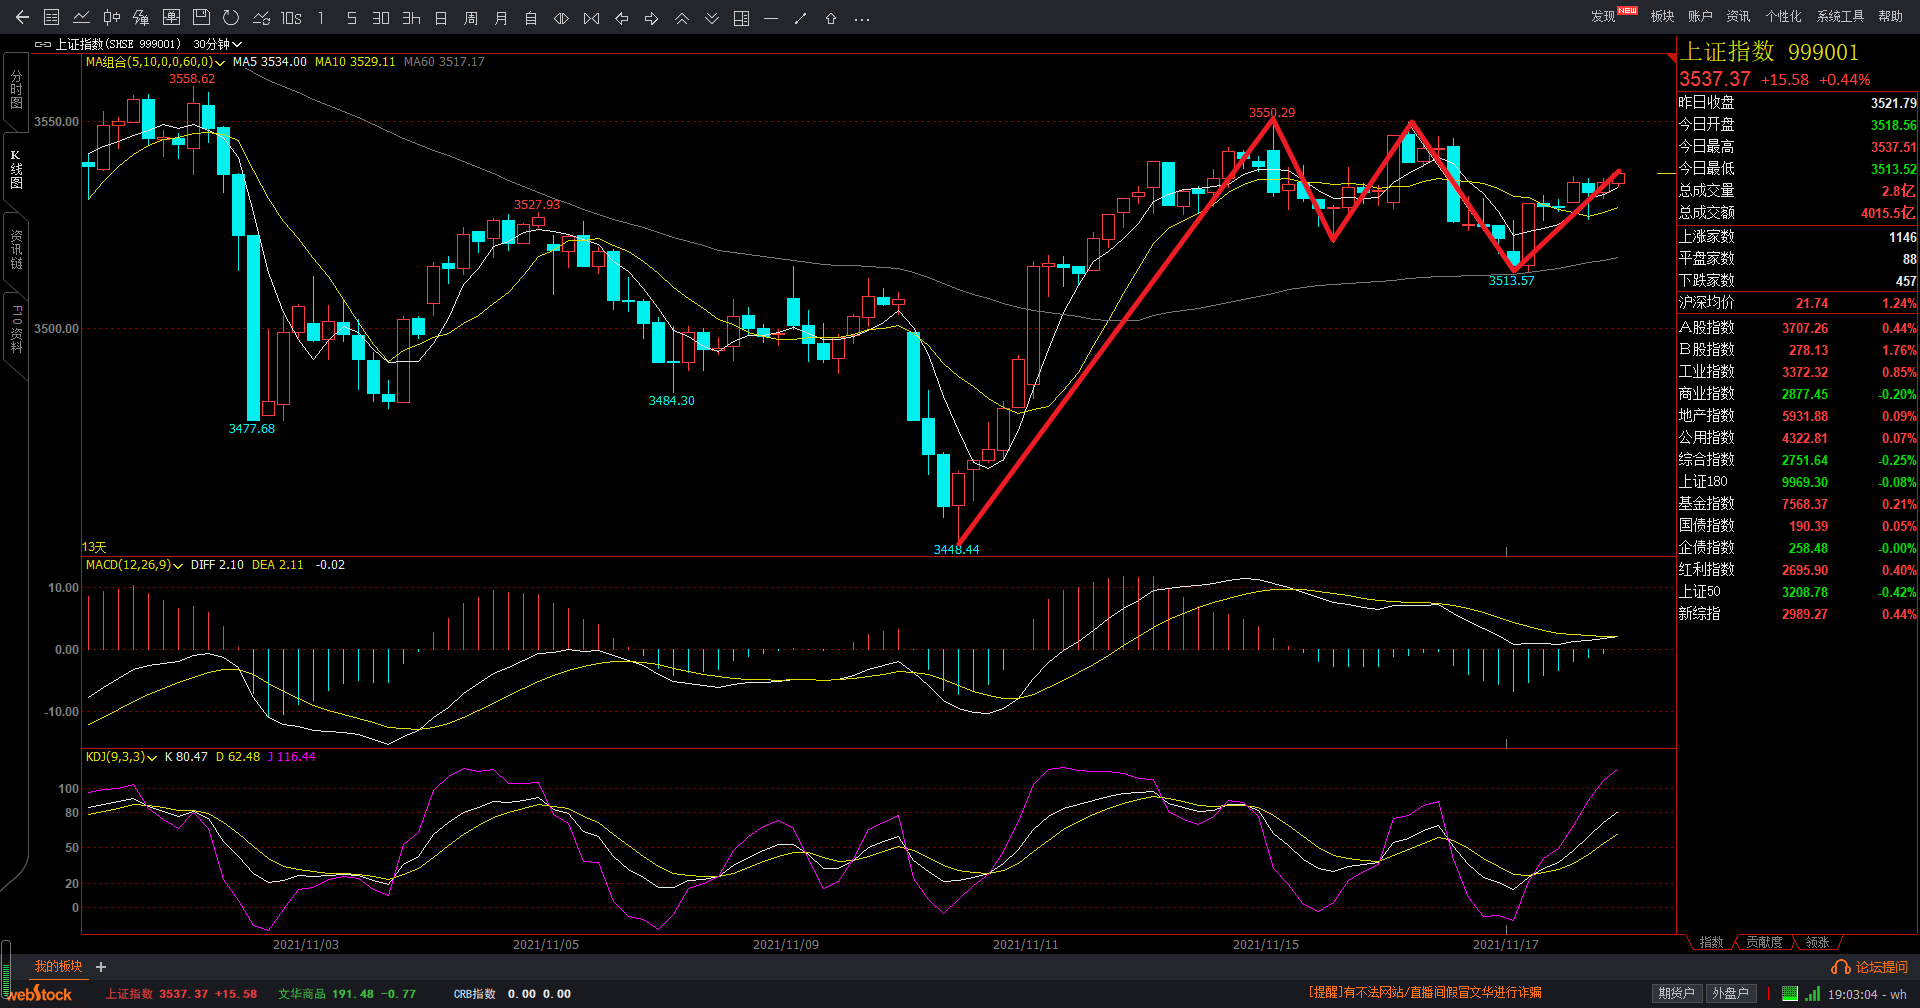1920x1008 pixels.
Task: Add a new board with plus button
Action: (x=101, y=967)
